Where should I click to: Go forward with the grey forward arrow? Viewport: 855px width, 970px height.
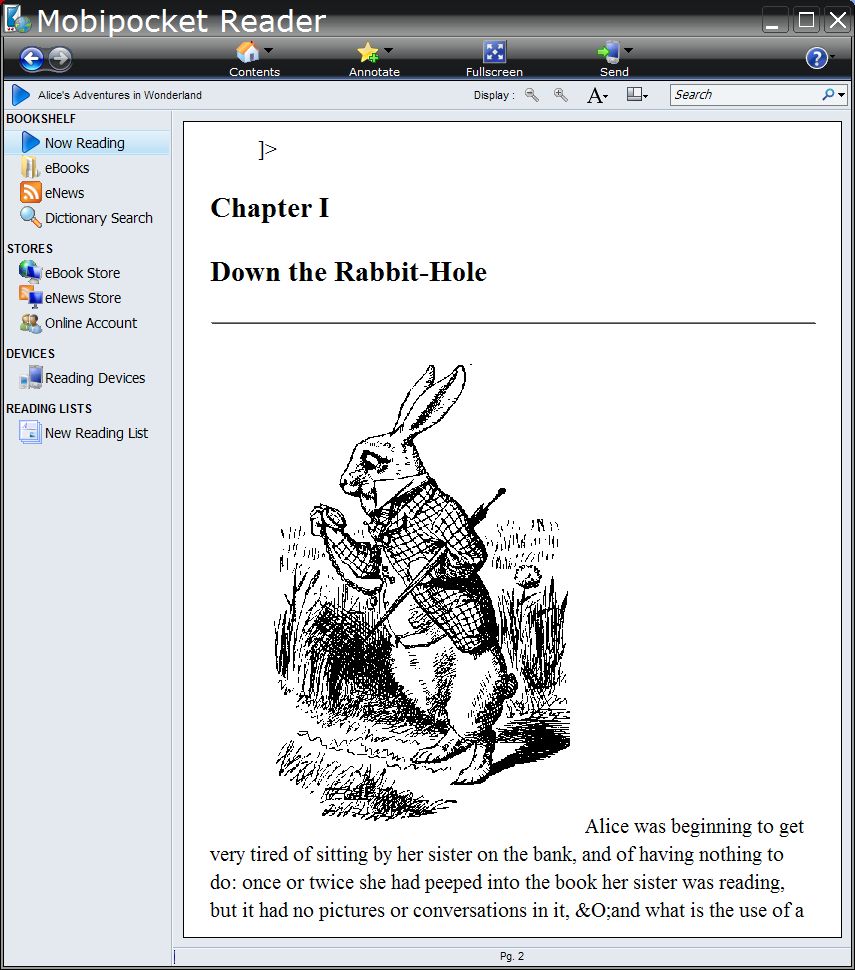point(60,59)
